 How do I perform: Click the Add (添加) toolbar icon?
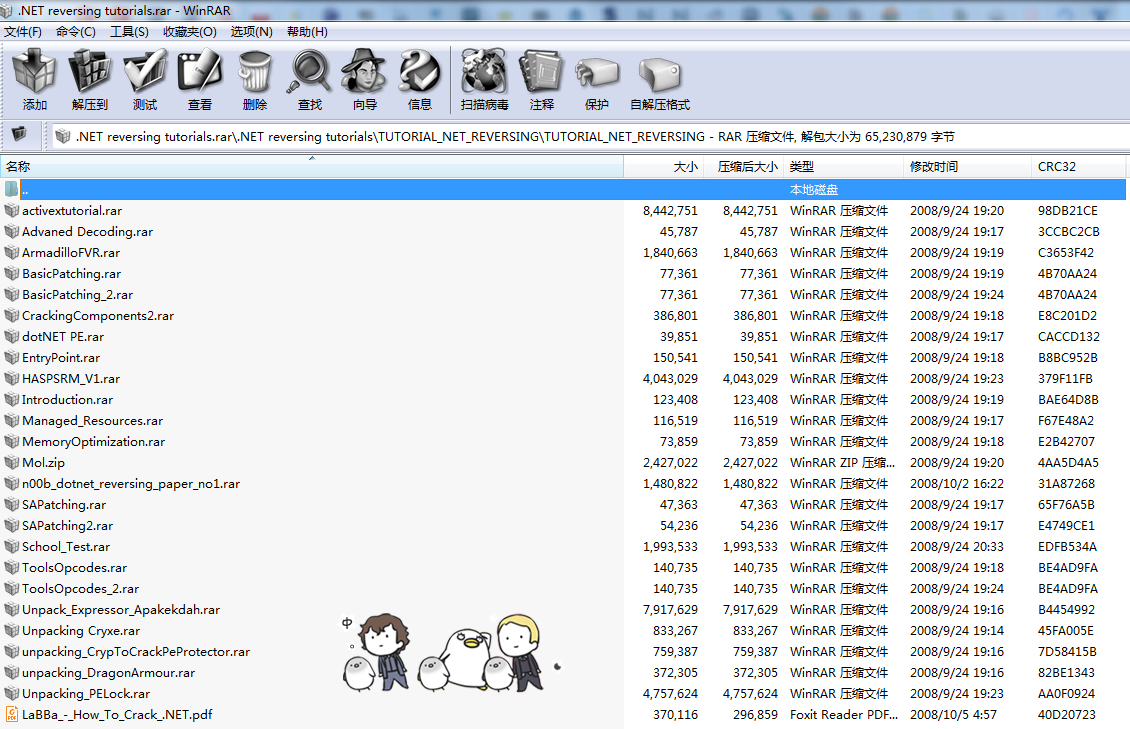tap(34, 71)
